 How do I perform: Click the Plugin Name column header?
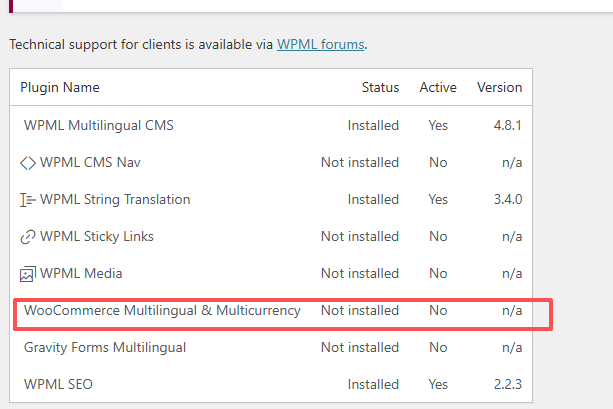(x=60, y=88)
